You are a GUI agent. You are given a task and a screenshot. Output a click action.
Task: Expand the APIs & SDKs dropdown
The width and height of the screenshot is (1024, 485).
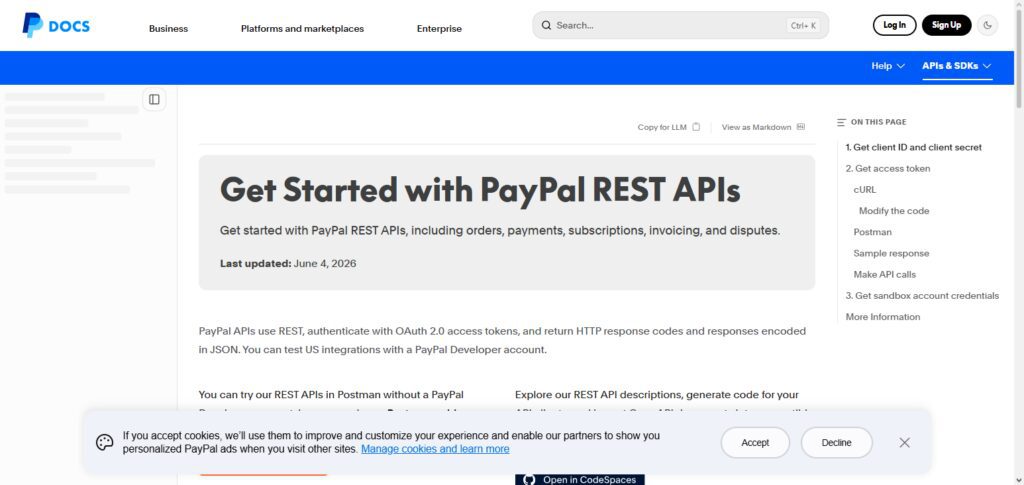(957, 66)
